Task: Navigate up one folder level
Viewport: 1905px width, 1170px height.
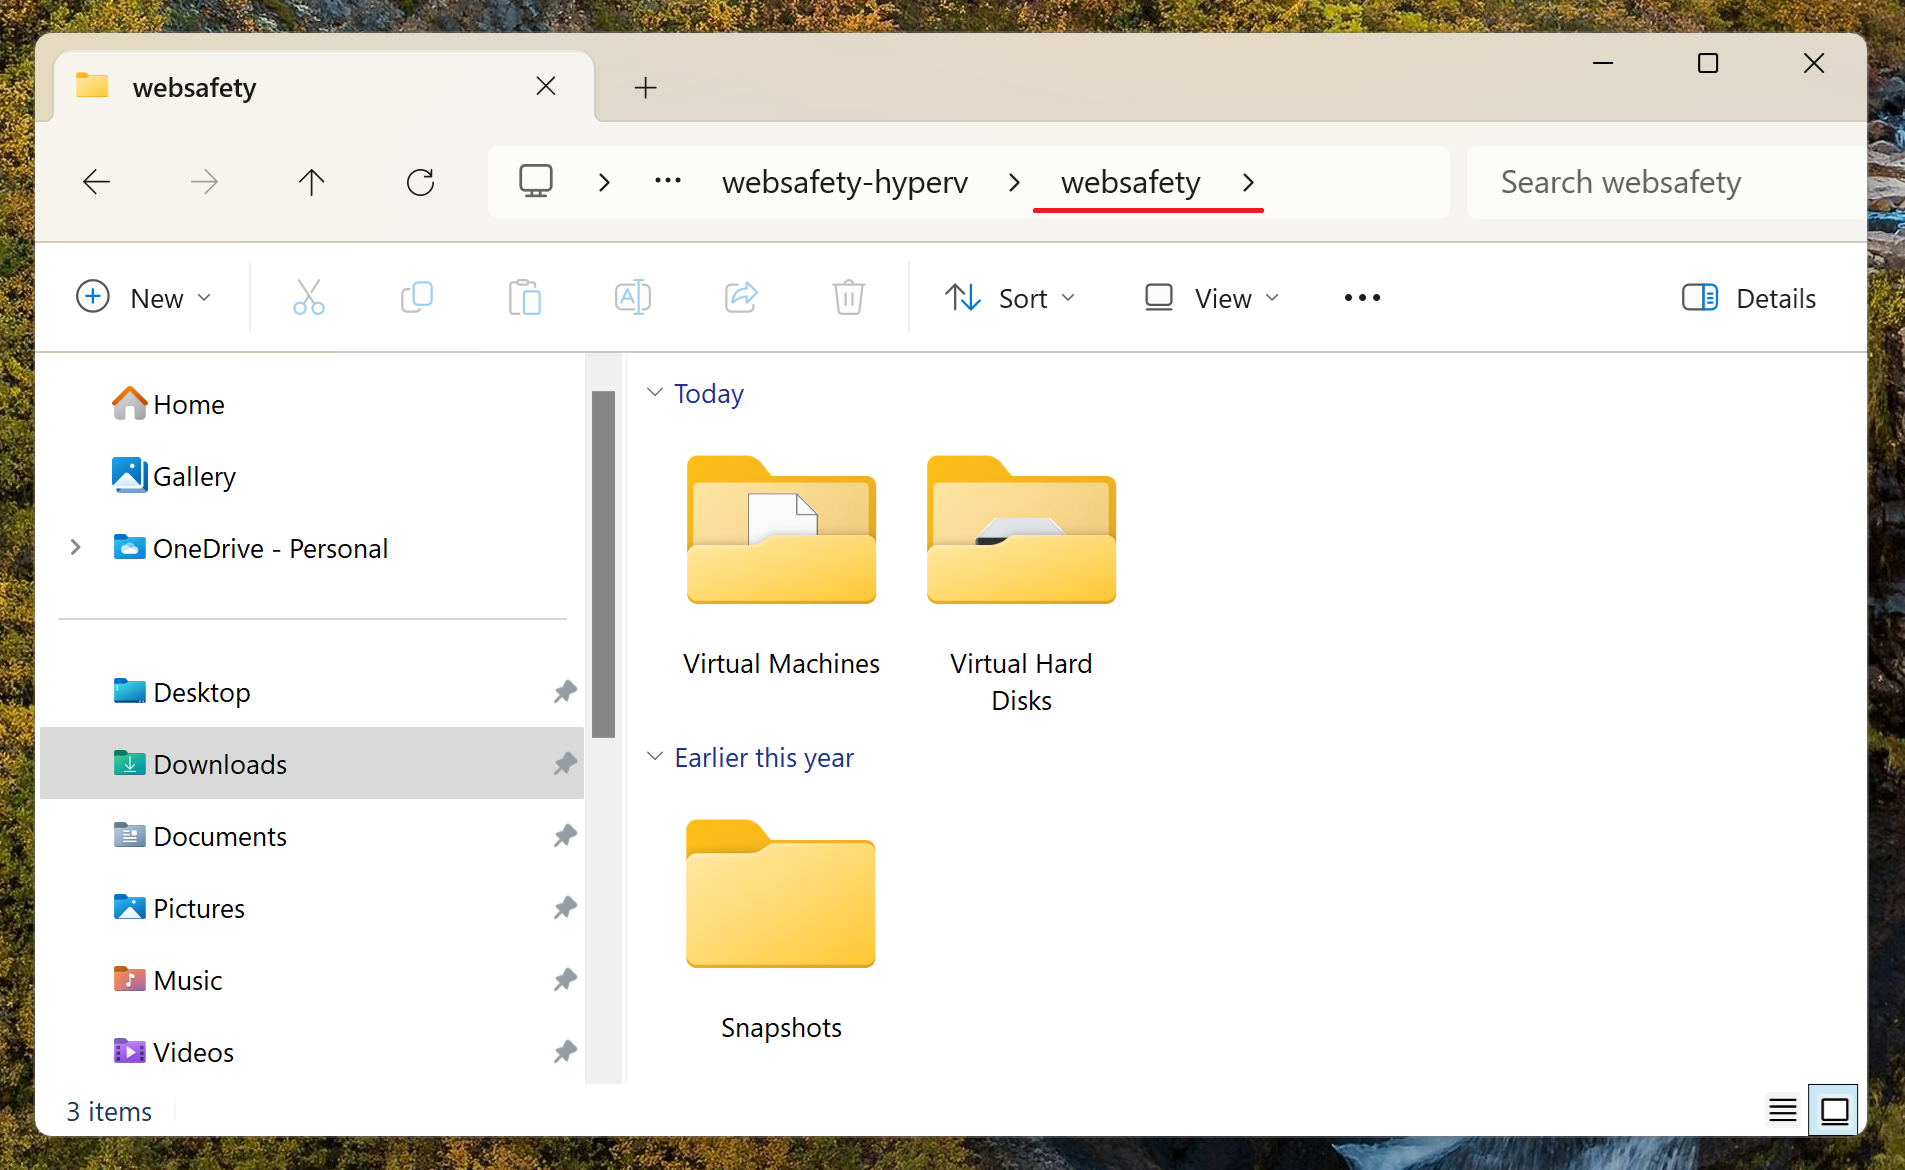Action: point(312,182)
